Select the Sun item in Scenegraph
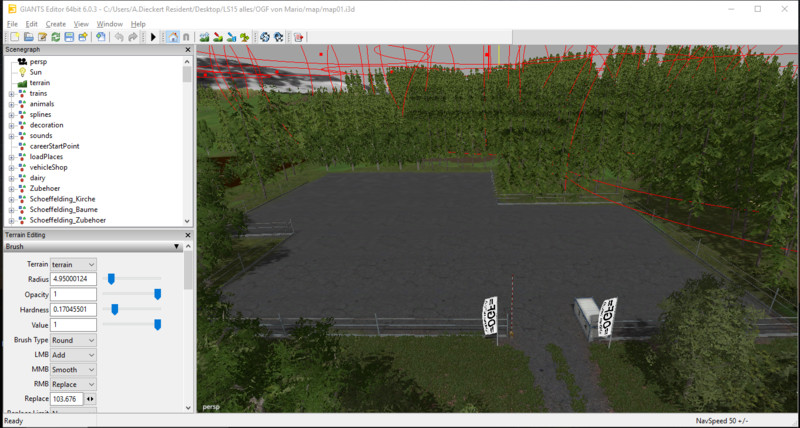Viewport: 800px width, 428px height. click(36, 72)
